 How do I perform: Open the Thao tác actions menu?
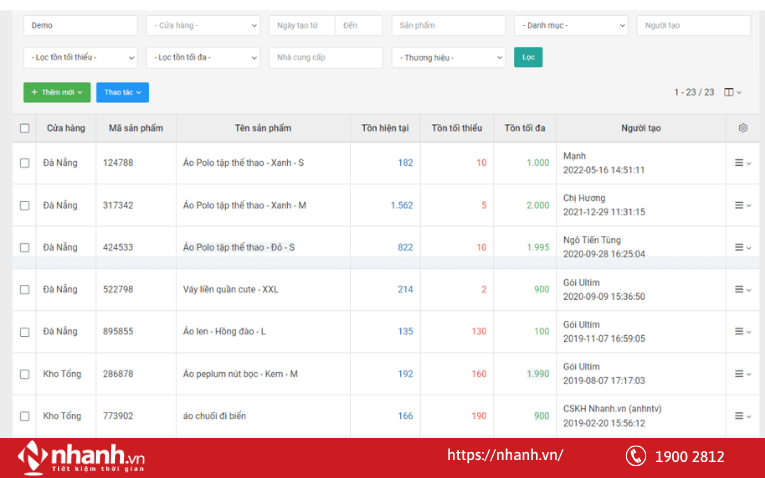pos(122,92)
